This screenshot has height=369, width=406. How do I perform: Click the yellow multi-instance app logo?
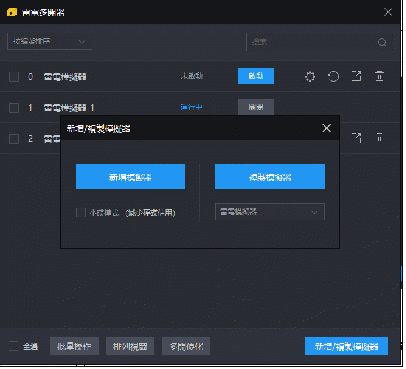[12, 12]
